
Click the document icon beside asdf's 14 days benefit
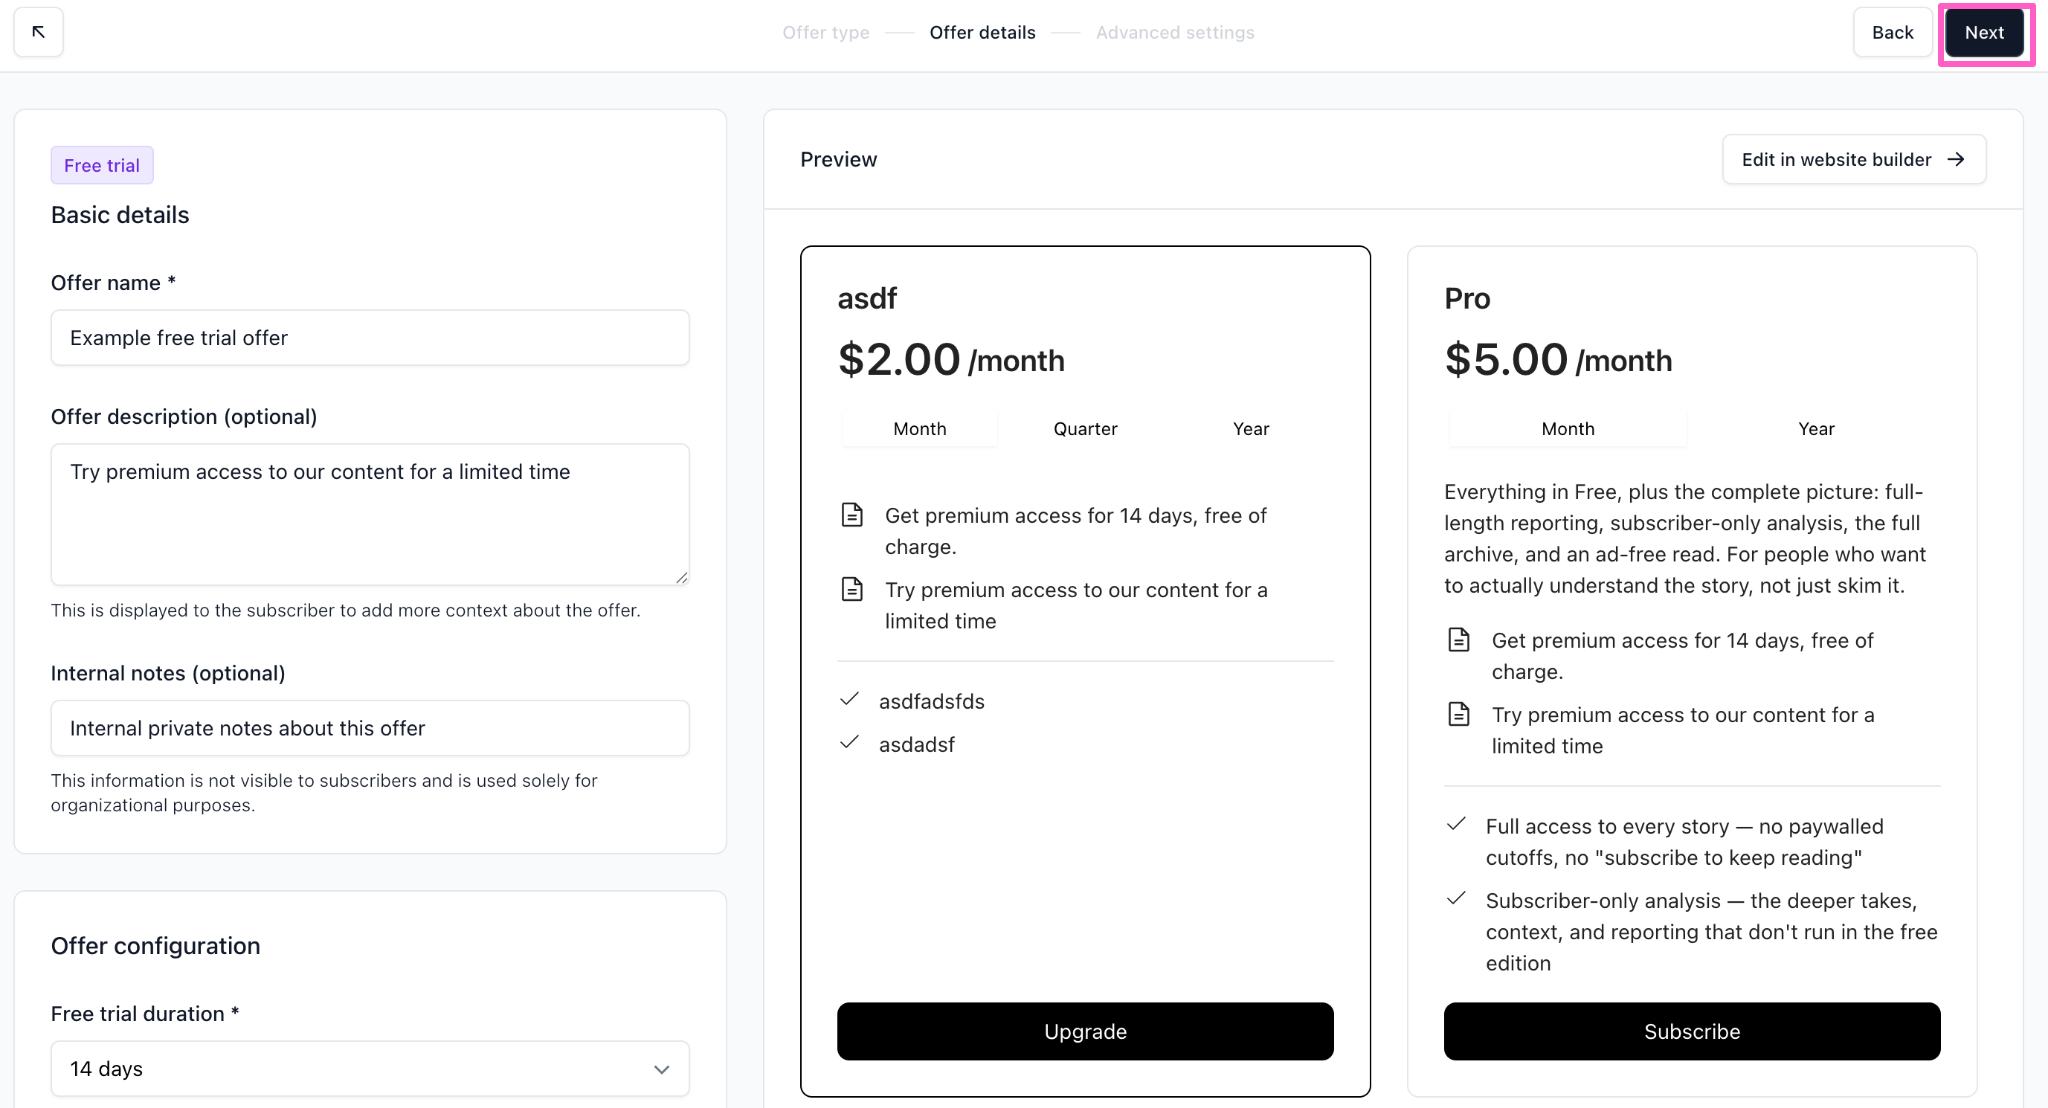pos(852,515)
